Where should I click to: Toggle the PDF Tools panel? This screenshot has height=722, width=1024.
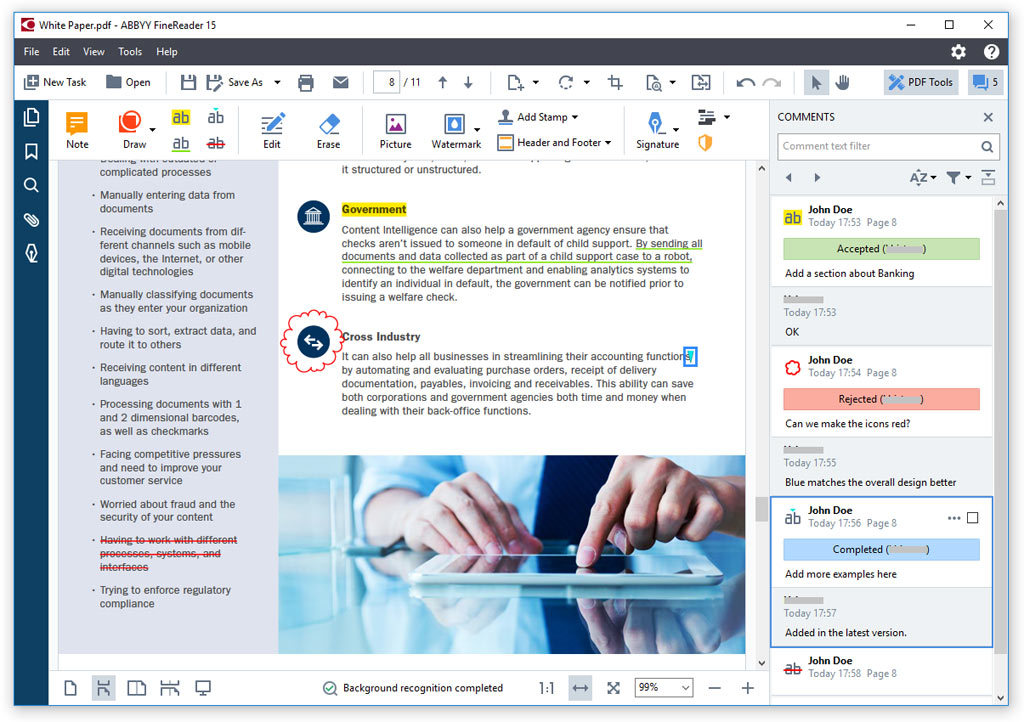tap(920, 82)
